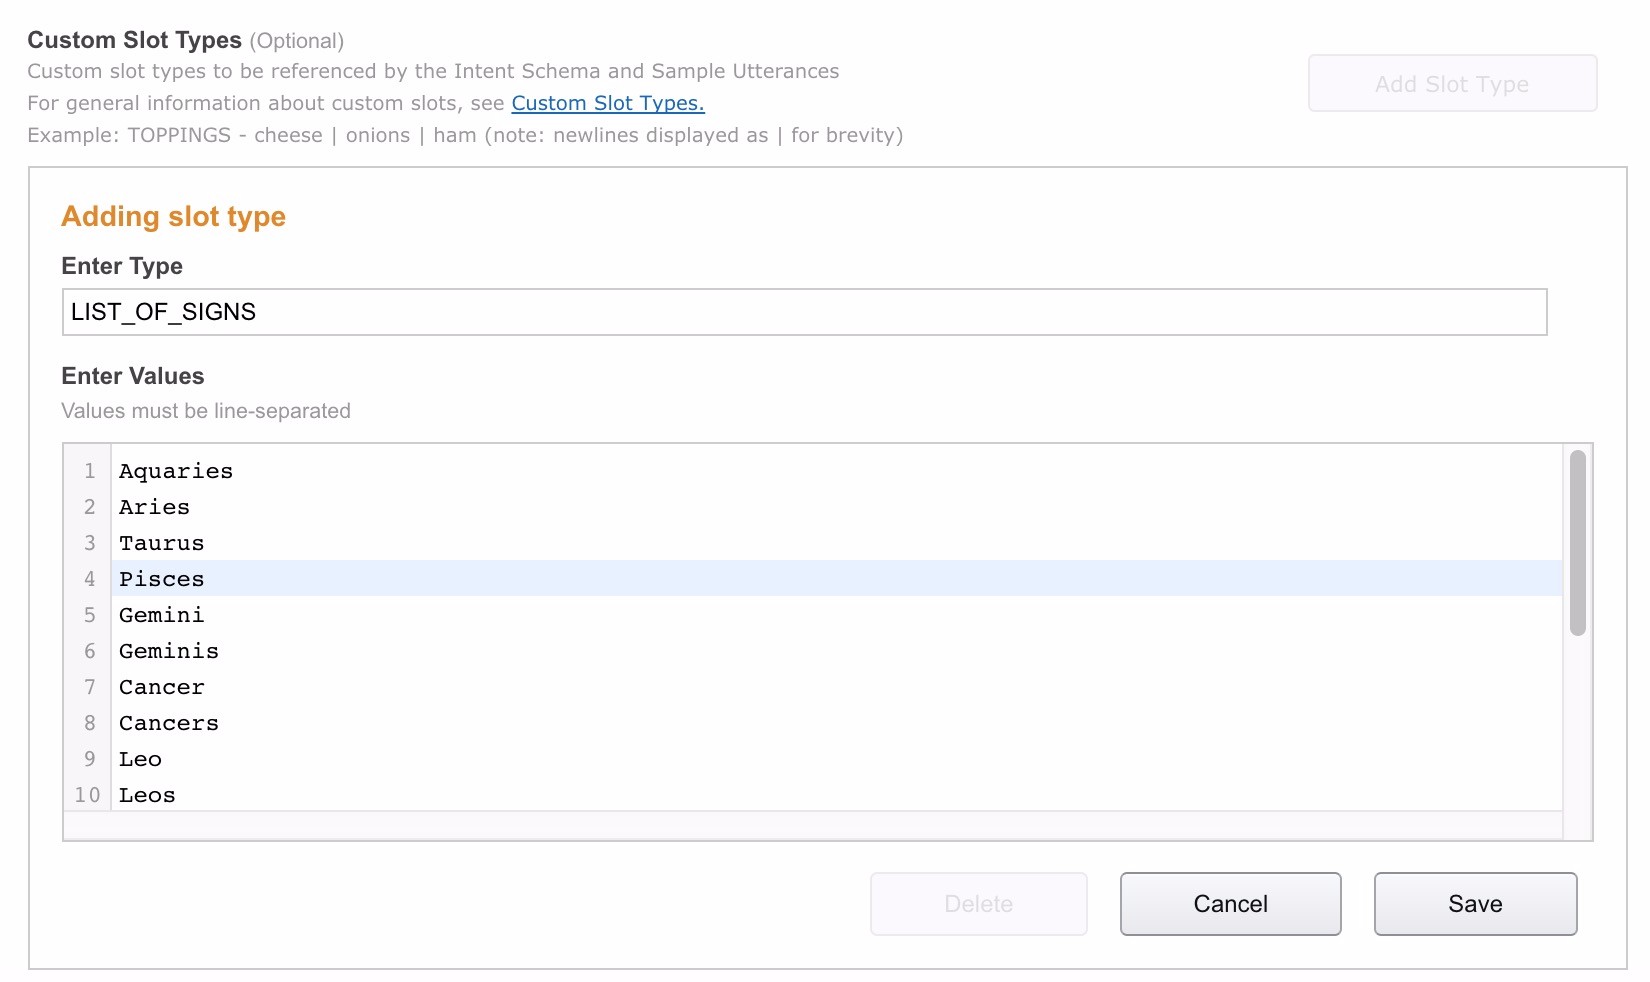This screenshot has width=1650, height=982.
Task: Click the Taurus line in editor
Action: coord(162,543)
